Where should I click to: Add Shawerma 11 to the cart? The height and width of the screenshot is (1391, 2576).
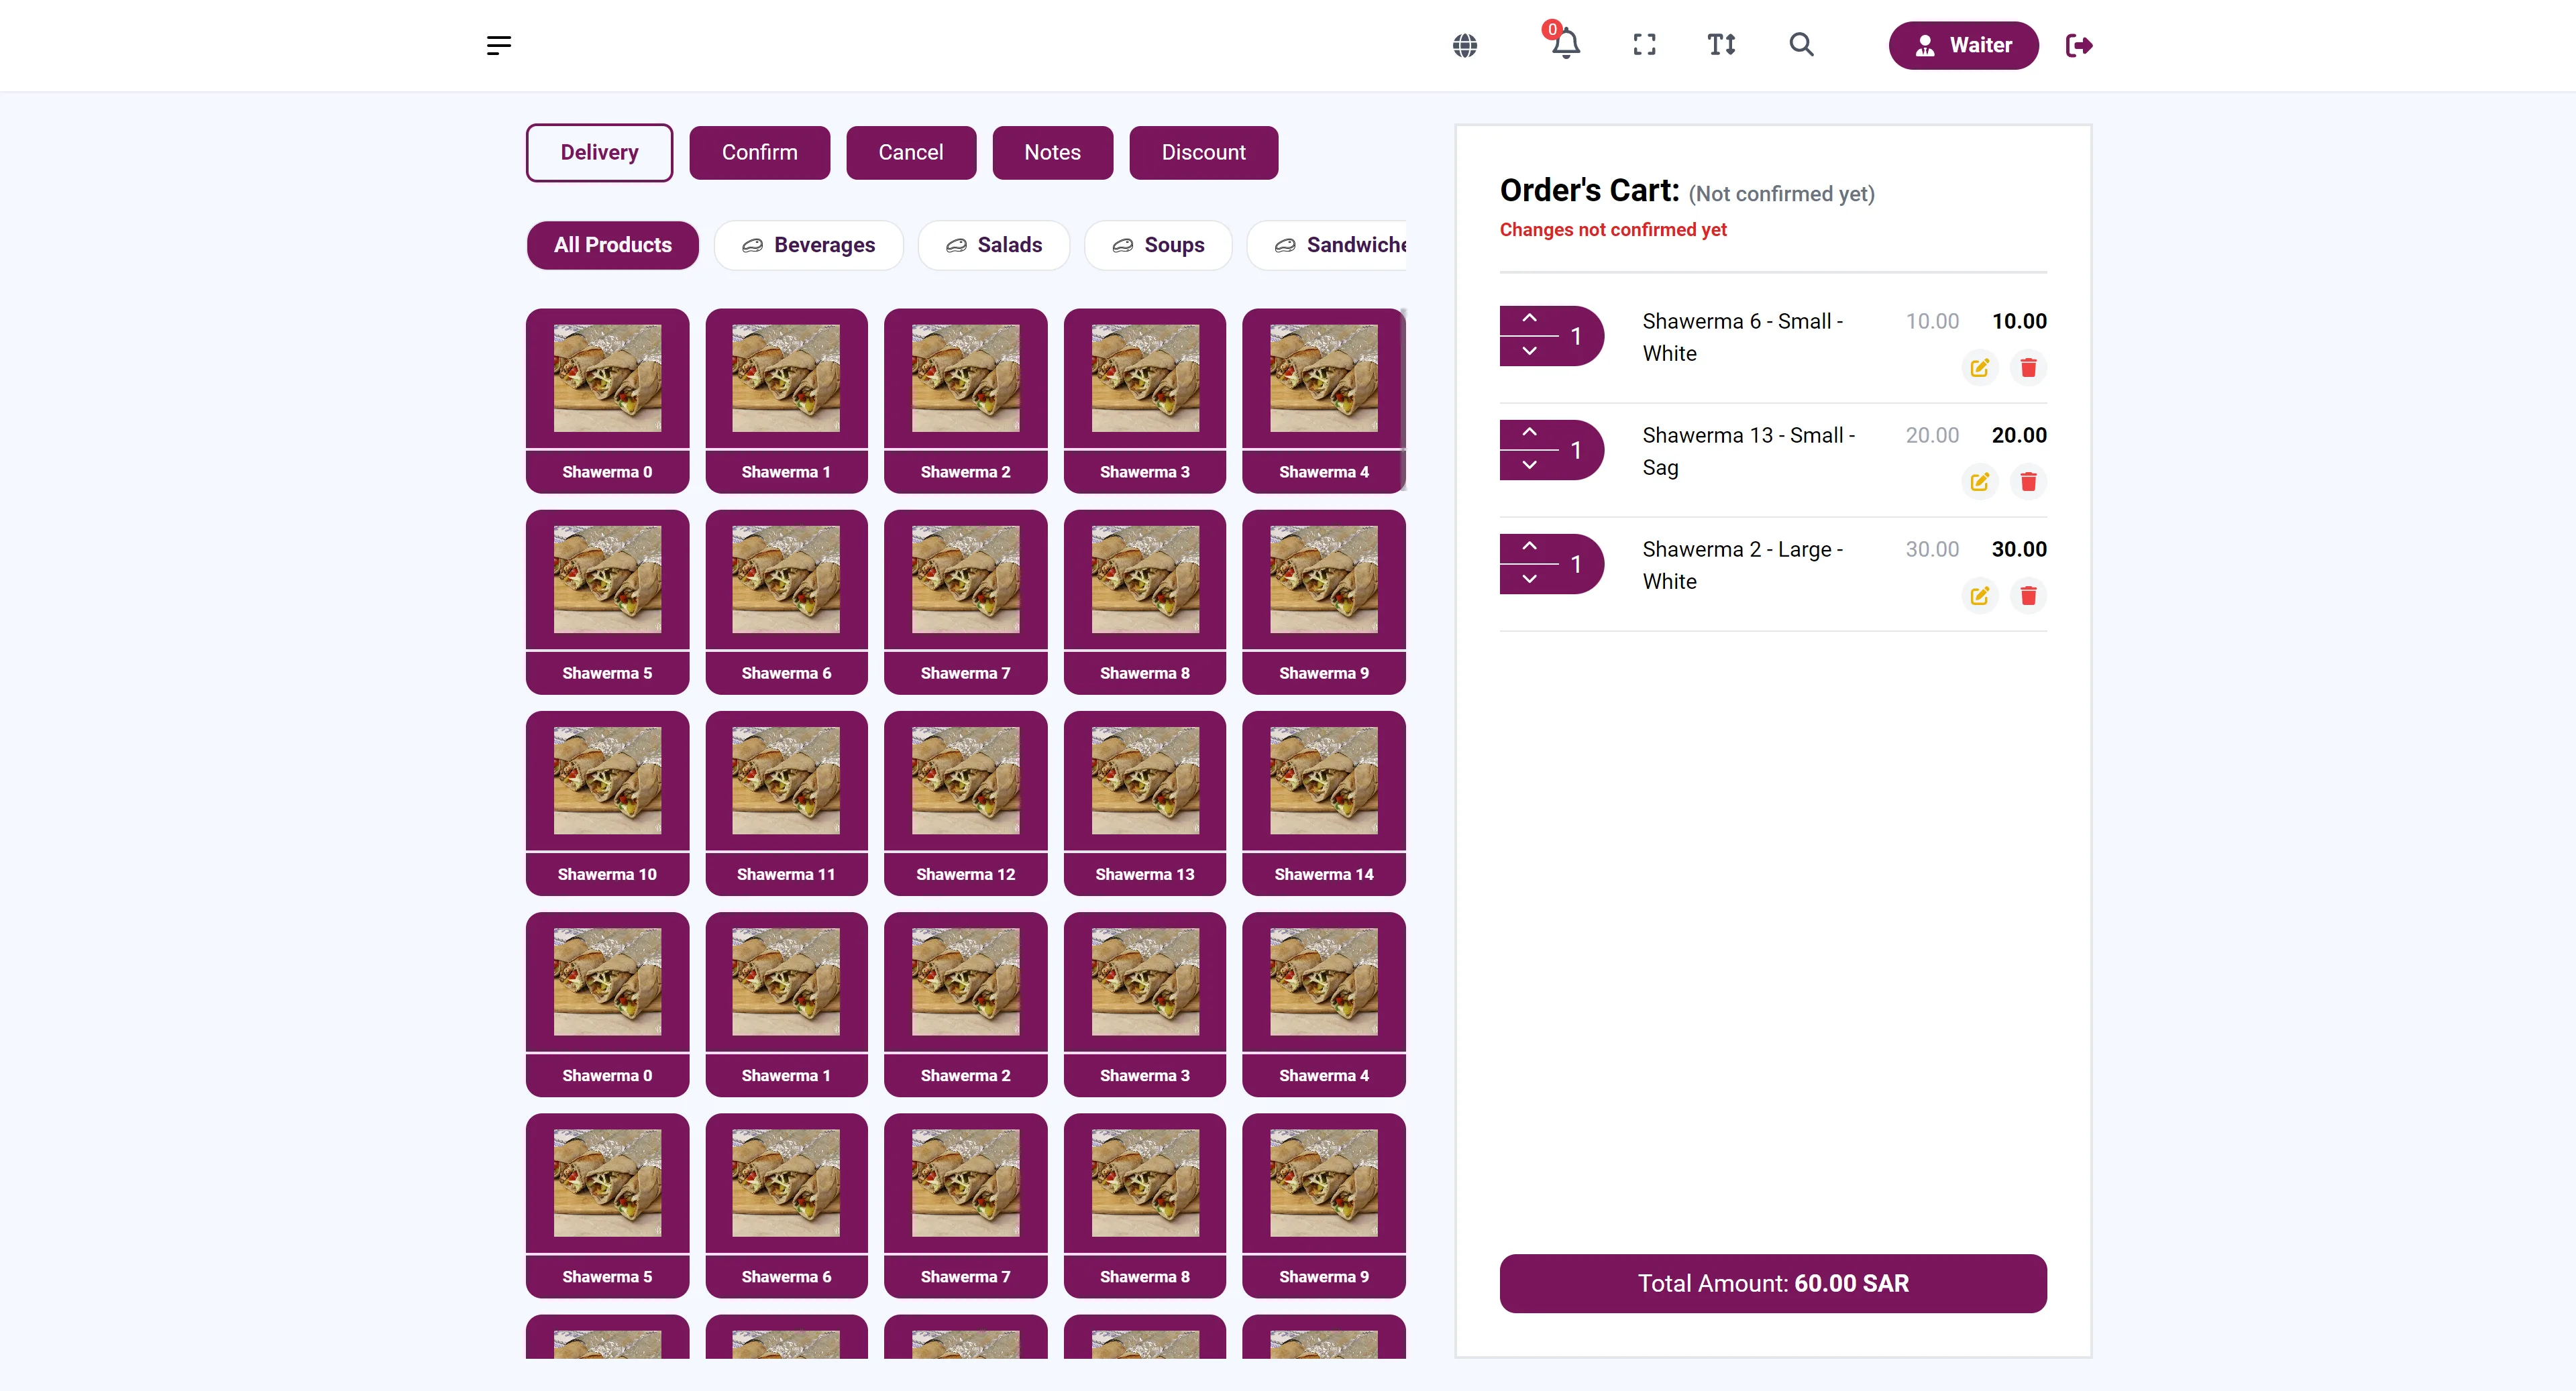[x=786, y=803]
